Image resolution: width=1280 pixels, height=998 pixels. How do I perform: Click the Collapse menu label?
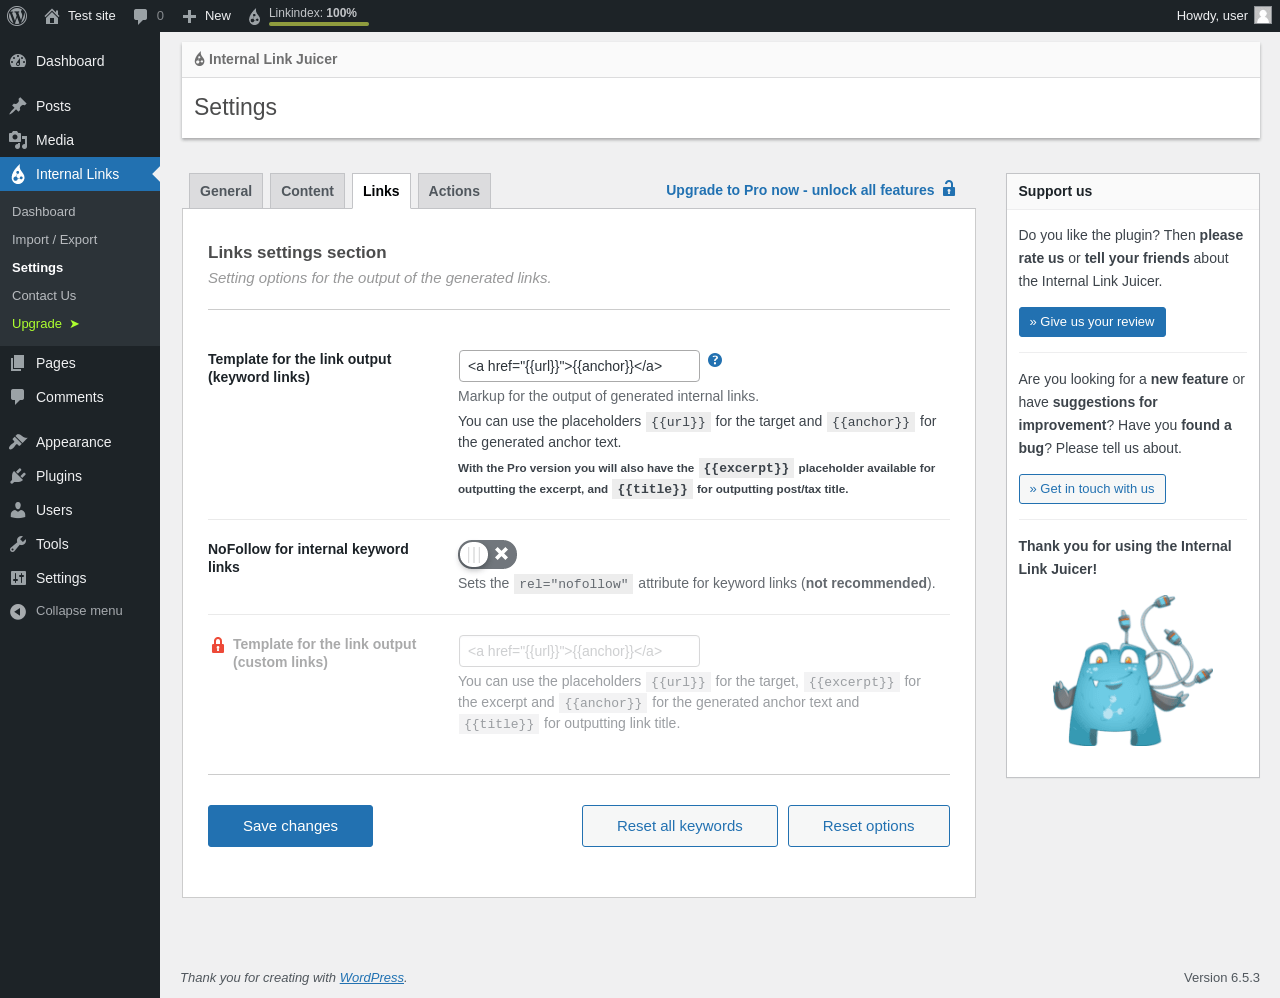coord(79,611)
